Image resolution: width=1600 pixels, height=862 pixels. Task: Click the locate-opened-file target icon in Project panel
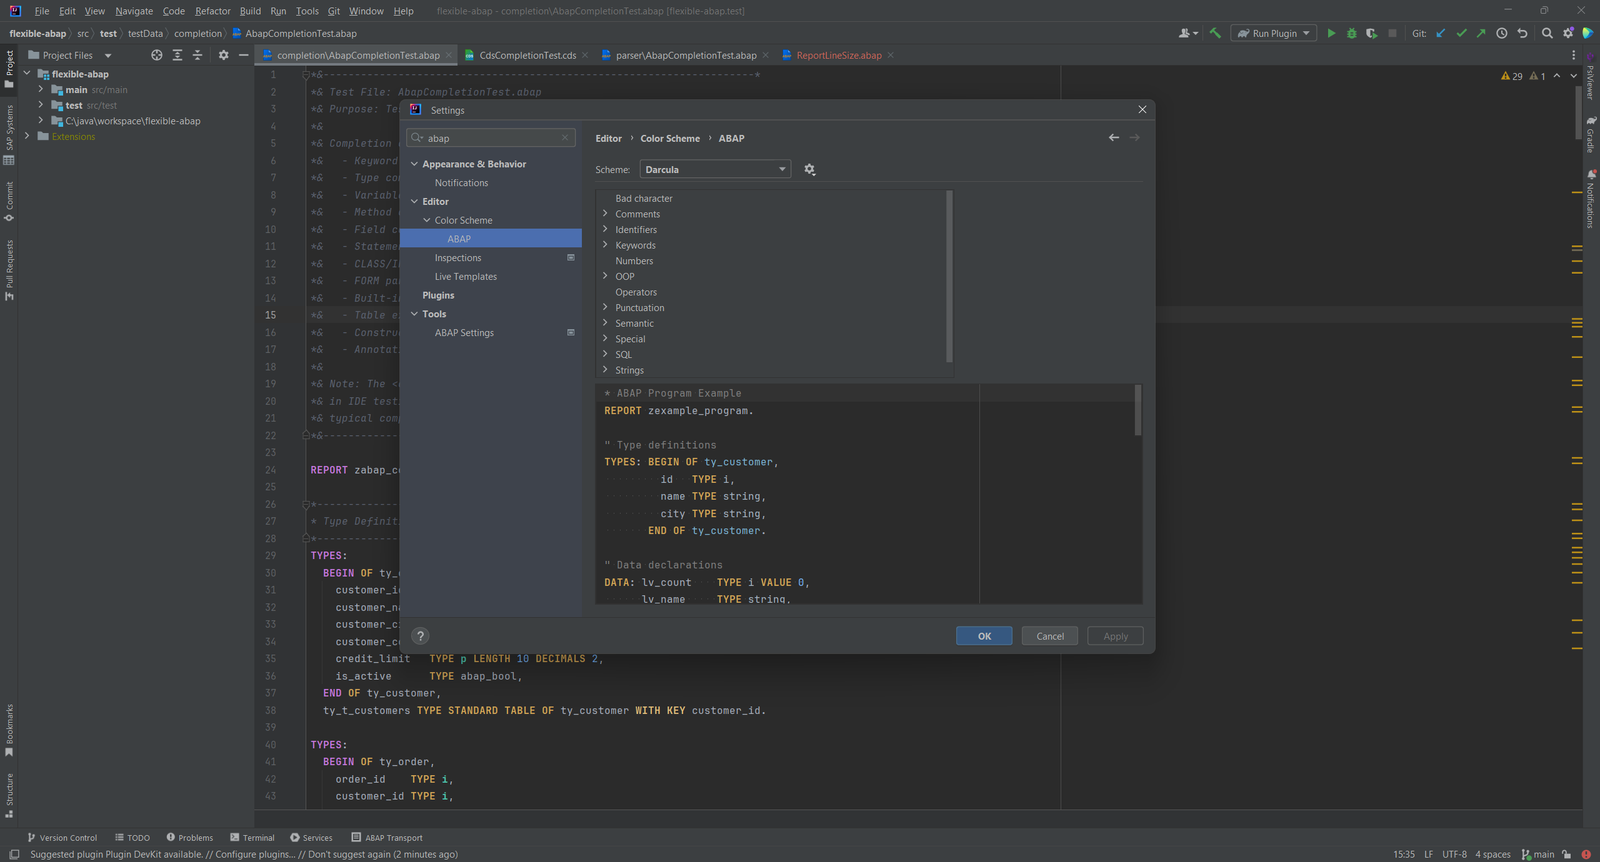156,55
